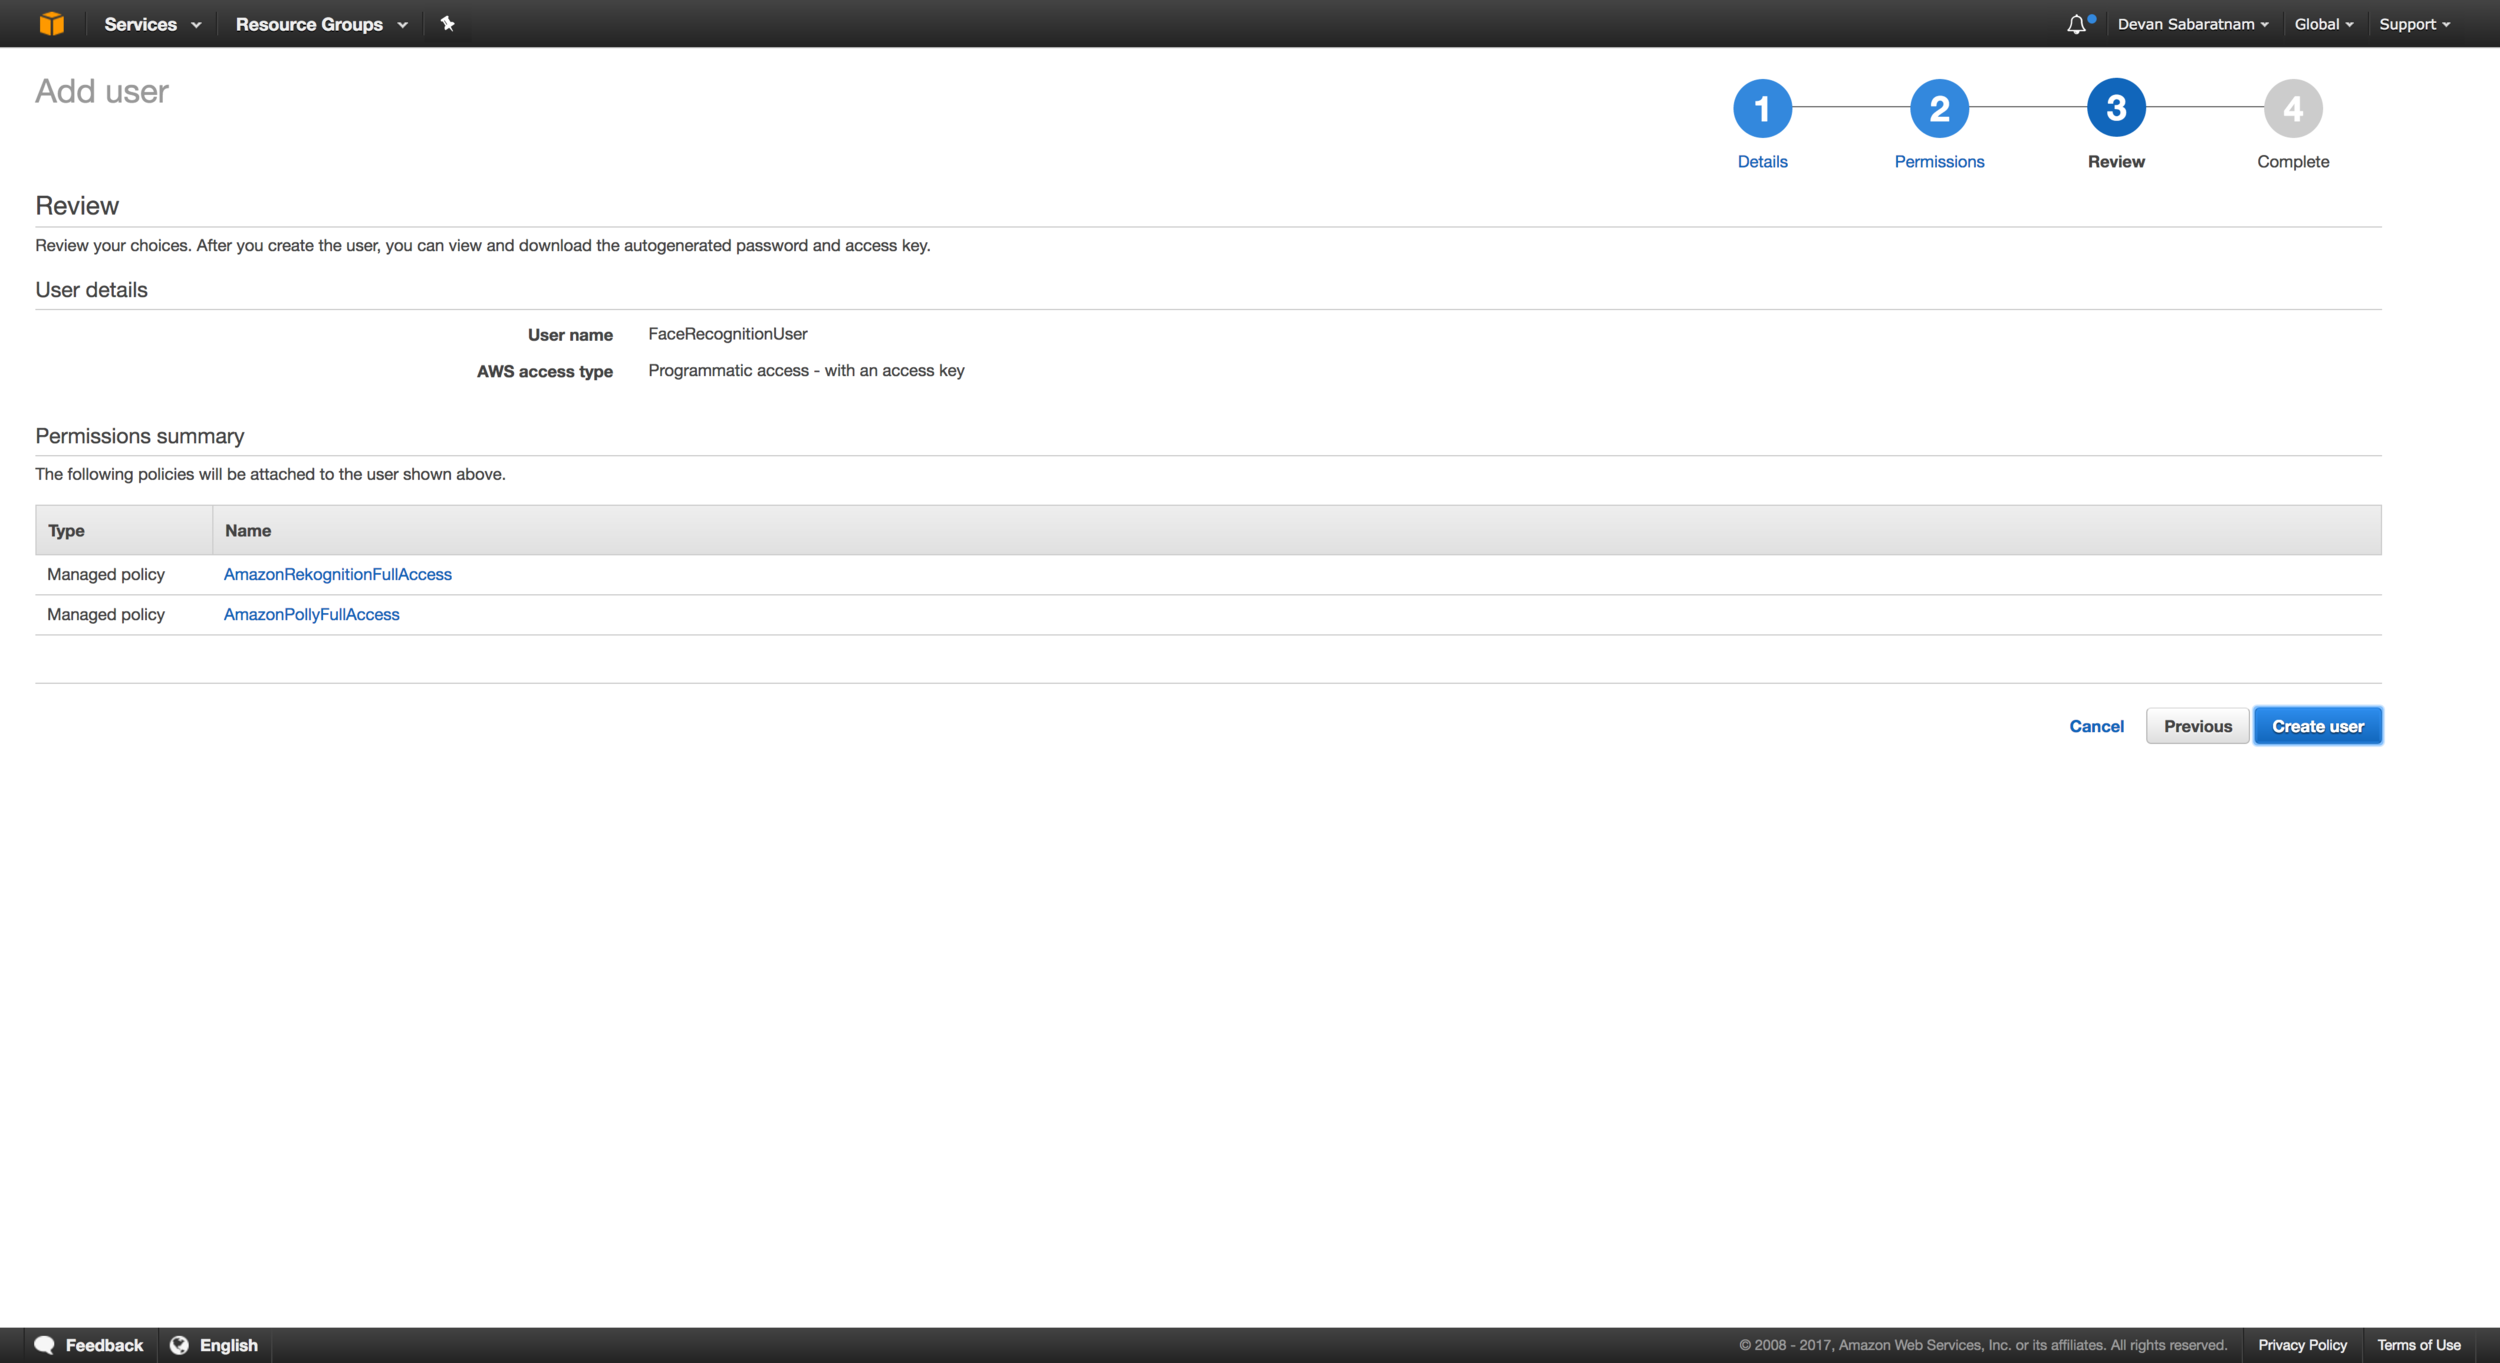Click the Previous button
This screenshot has width=2500, height=1363.
pyautogui.click(x=2197, y=726)
